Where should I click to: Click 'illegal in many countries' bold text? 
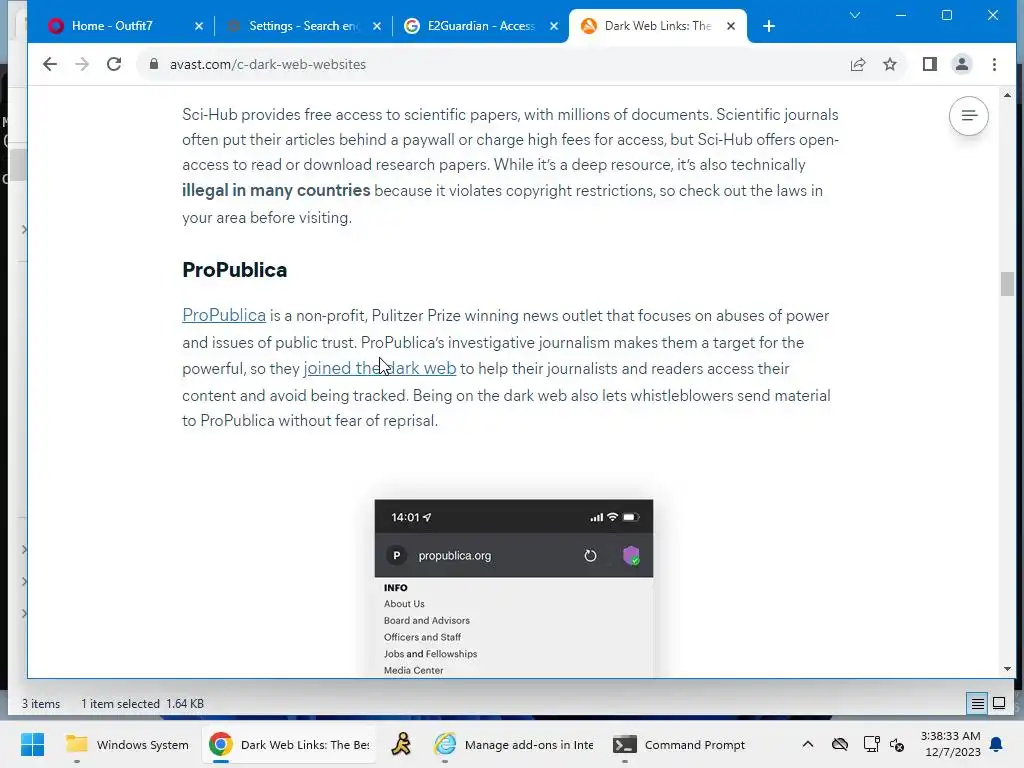[x=276, y=190]
